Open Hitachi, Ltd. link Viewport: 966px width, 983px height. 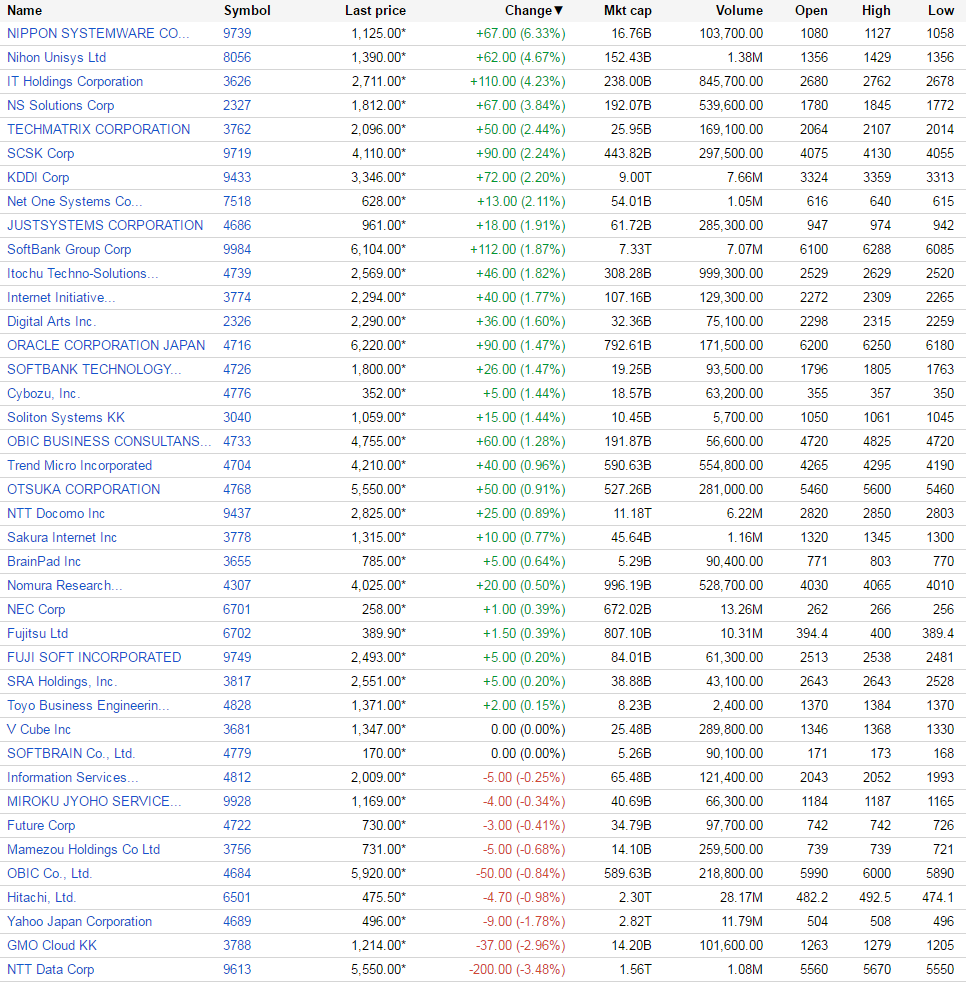point(41,898)
